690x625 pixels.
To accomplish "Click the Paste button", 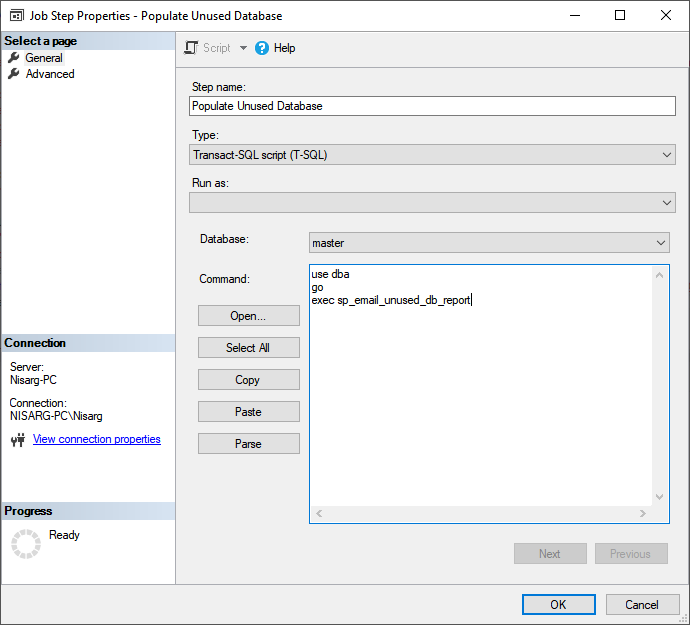I will pos(248,412).
